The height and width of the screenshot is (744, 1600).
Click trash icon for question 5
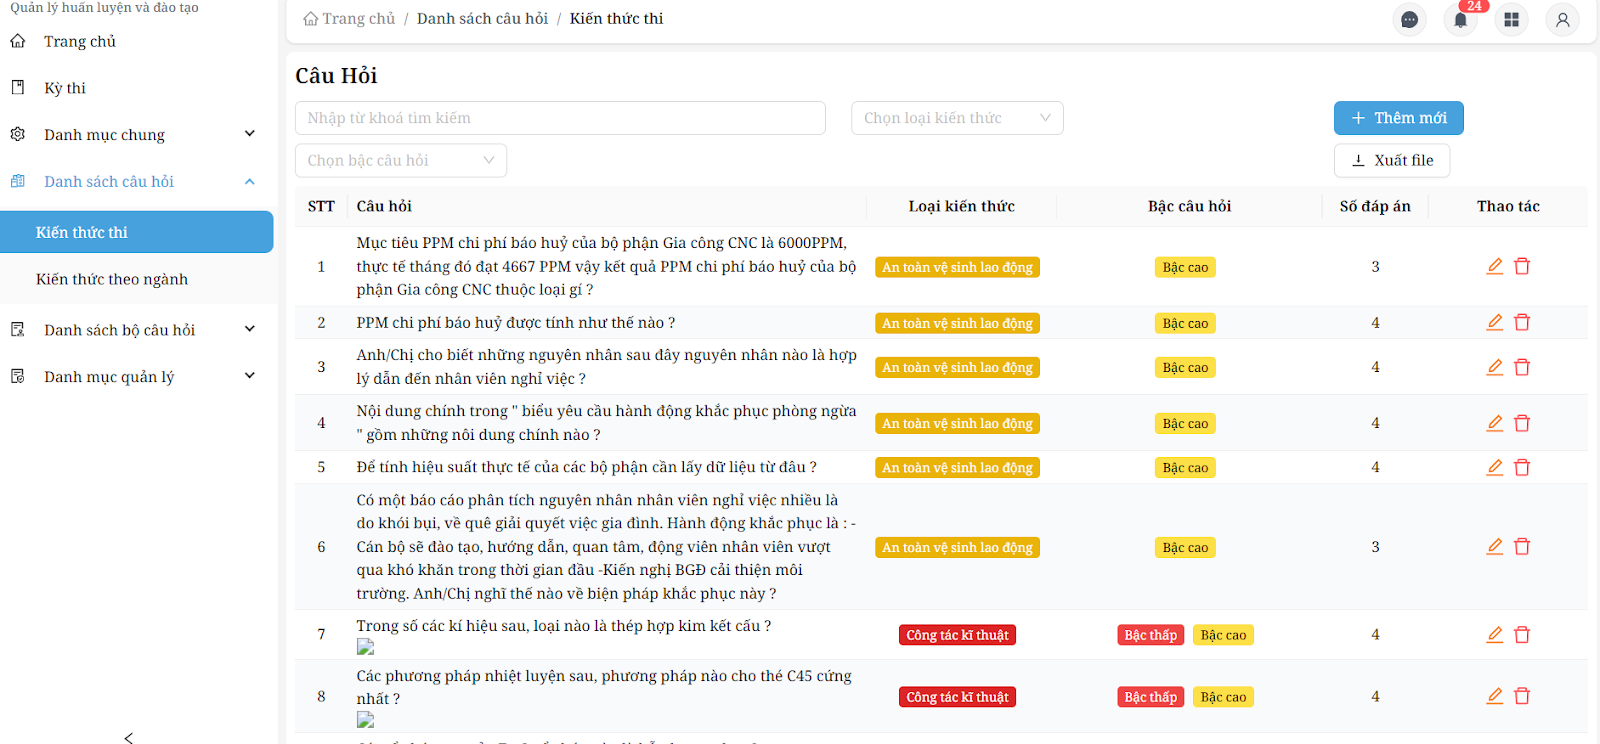(x=1522, y=467)
